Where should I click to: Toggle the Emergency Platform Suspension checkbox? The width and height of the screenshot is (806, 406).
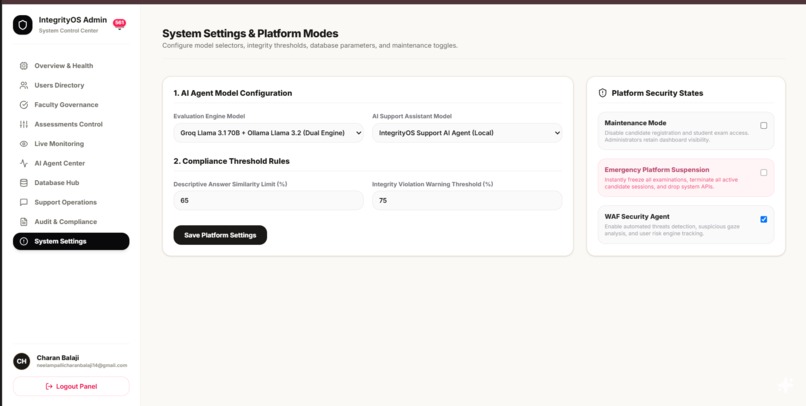click(x=763, y=173)
